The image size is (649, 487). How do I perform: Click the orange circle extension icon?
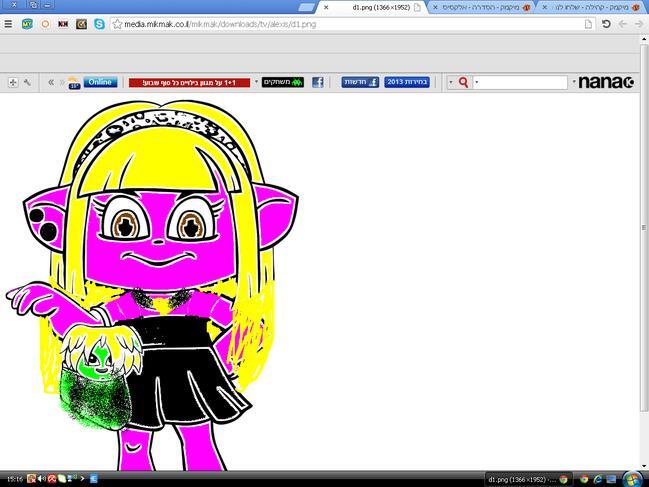point(45,24)
